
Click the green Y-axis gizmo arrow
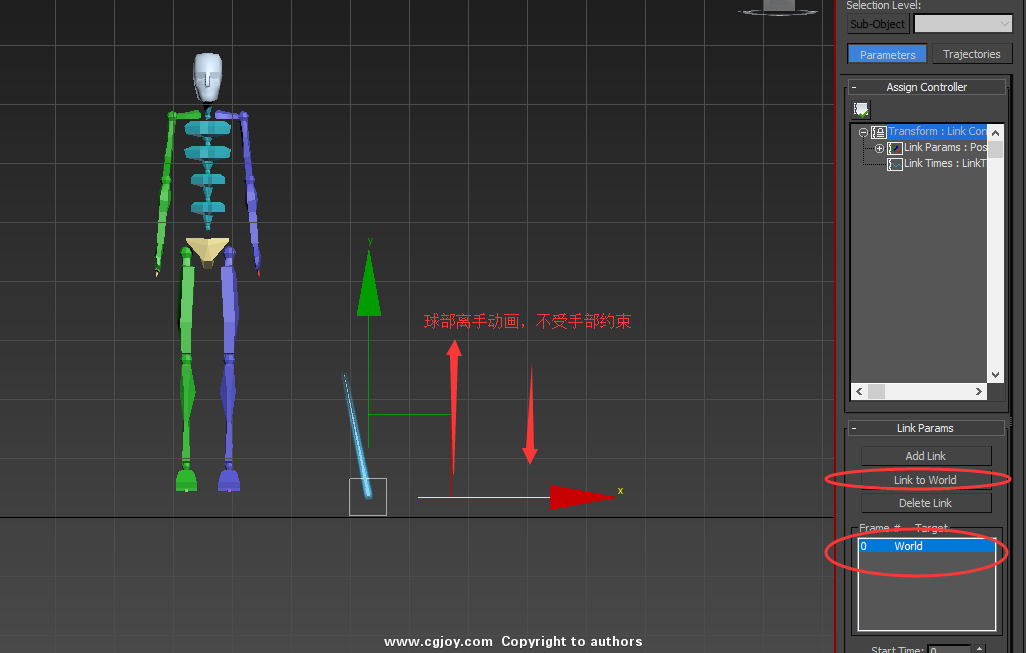point(369,283)
